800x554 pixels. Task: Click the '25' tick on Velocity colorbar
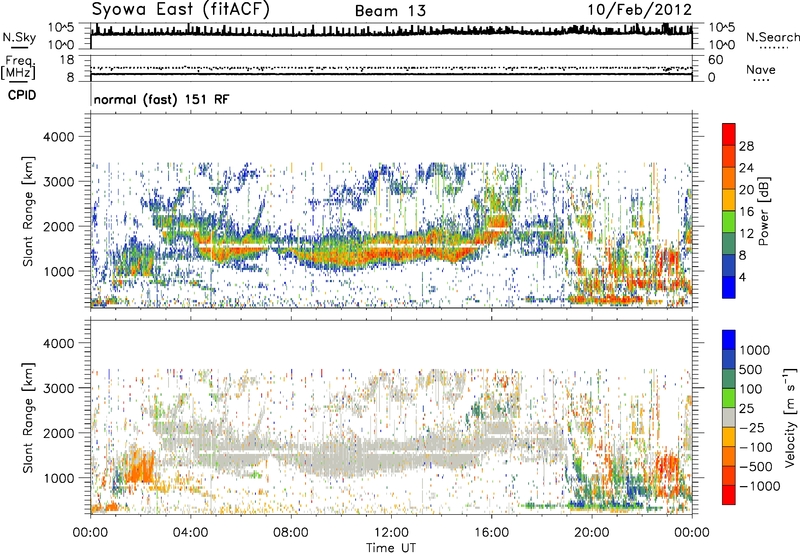tap(746, 409)
